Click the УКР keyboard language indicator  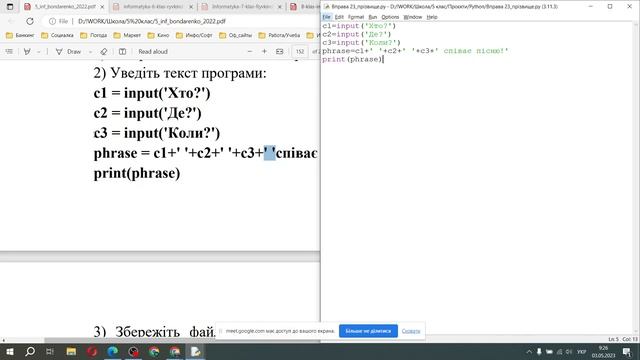582,351
